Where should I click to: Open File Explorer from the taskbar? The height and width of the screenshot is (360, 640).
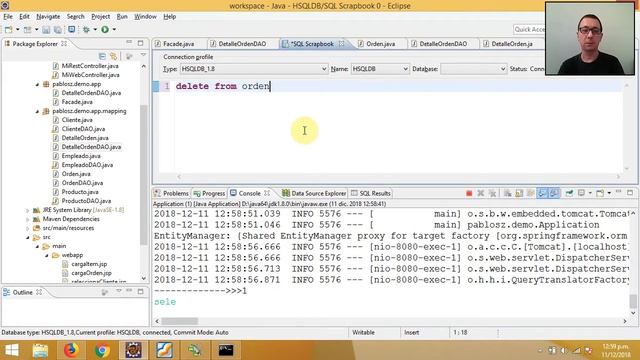tap(40, 350)
